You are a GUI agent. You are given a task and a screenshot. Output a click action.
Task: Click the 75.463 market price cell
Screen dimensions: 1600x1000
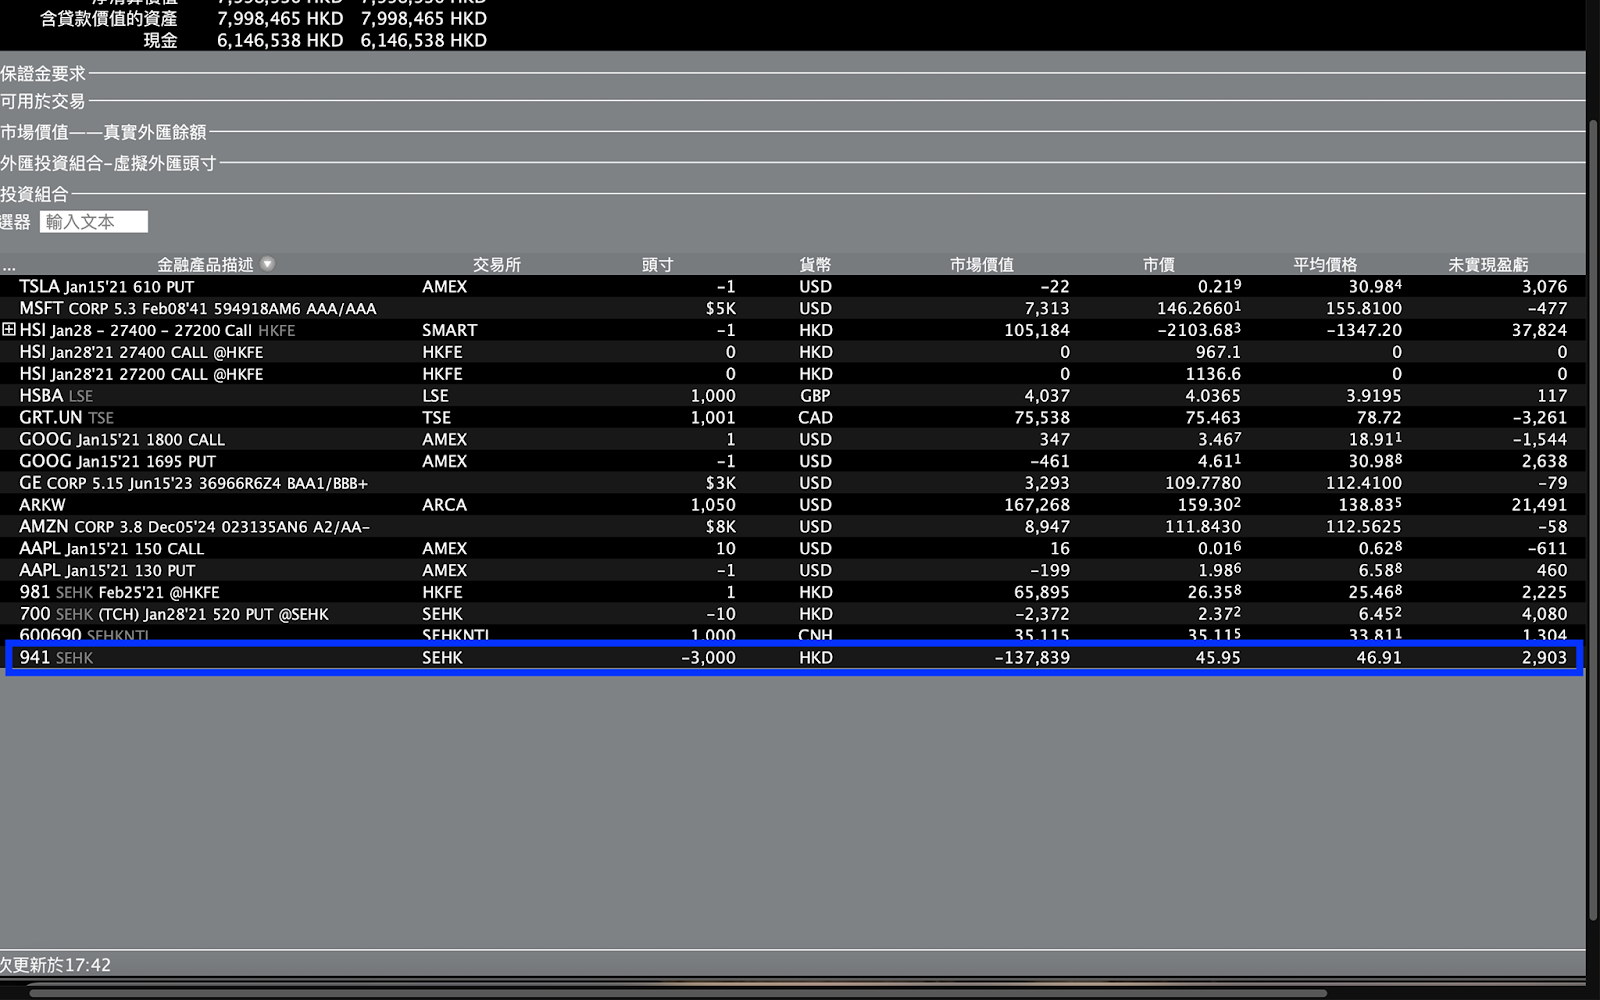click(1213, 417)
